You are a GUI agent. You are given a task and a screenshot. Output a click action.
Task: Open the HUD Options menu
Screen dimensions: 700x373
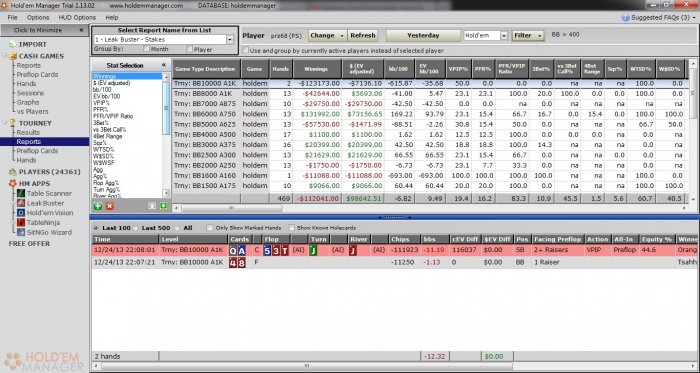(x=77, y=17)
